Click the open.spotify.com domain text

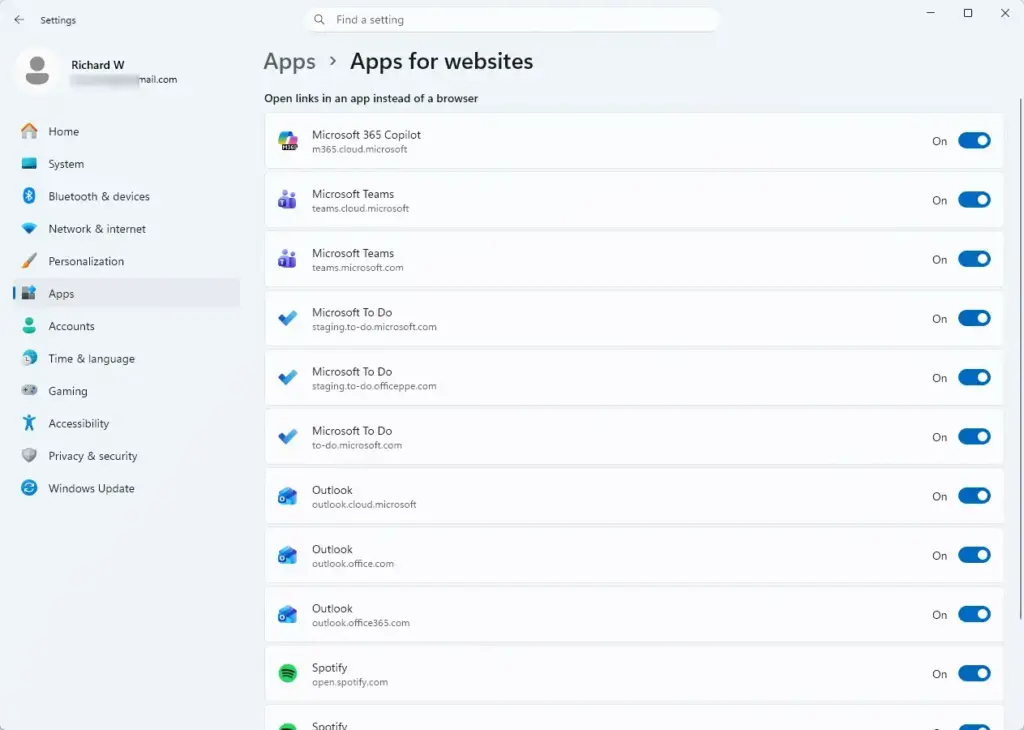pos(349,682)
